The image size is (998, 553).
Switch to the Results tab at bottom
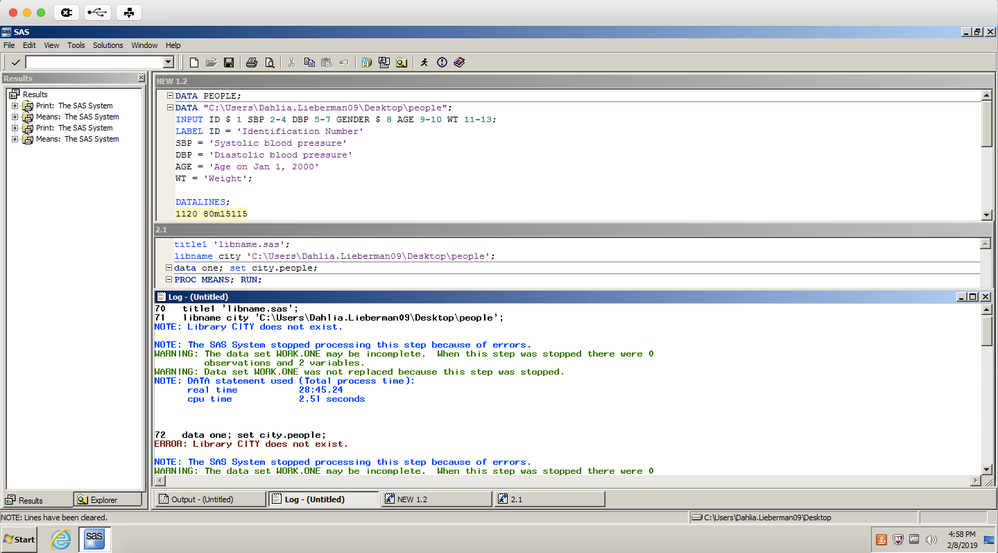click(x=37, y=500)
